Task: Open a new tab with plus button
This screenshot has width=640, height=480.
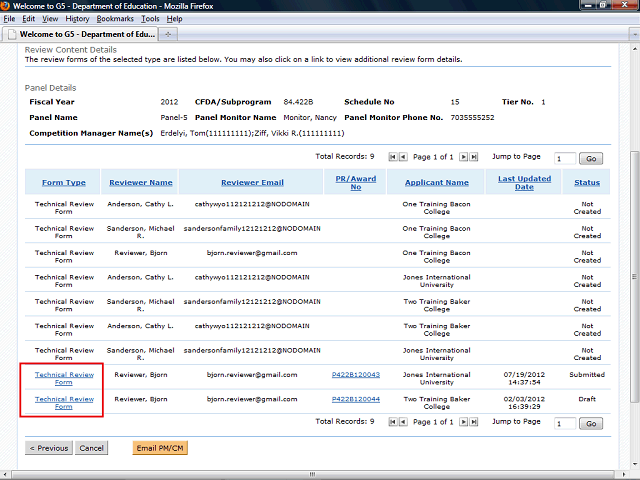Action: pos(168,34)
